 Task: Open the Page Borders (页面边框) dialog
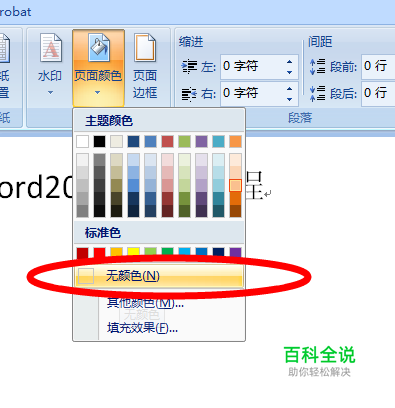tap(145, 67)
